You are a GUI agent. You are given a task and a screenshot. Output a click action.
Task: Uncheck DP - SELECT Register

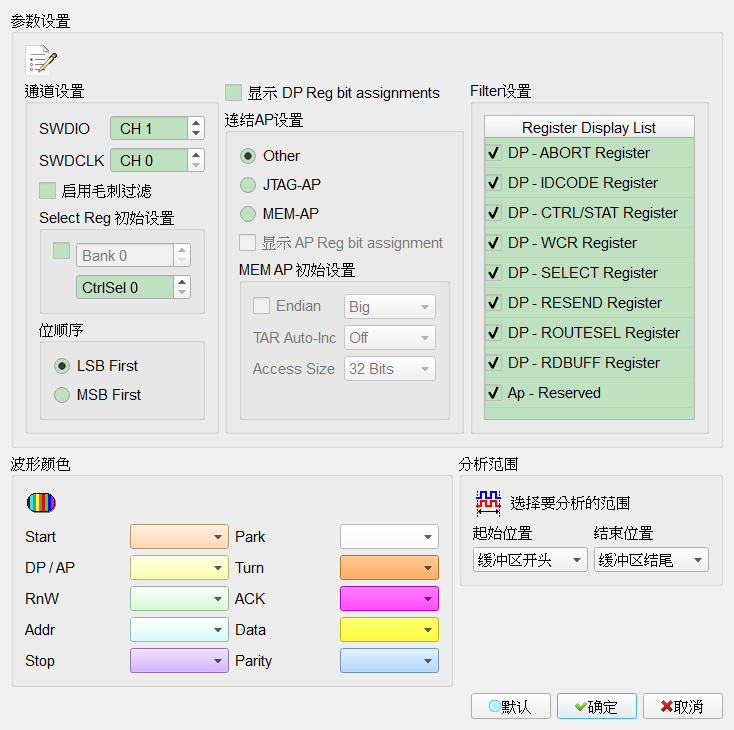pyautogui.click(x=493, y=273)
